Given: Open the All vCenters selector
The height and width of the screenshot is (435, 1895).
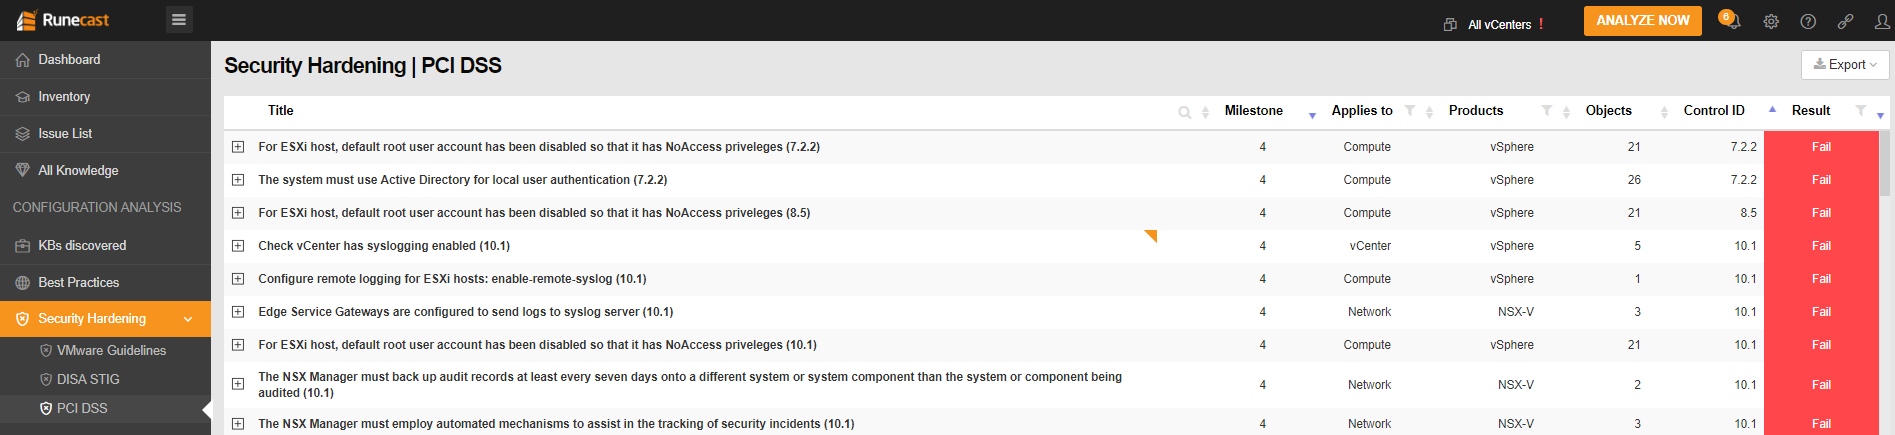Looking at the screenshot, I should click(x=1499, y=25).
